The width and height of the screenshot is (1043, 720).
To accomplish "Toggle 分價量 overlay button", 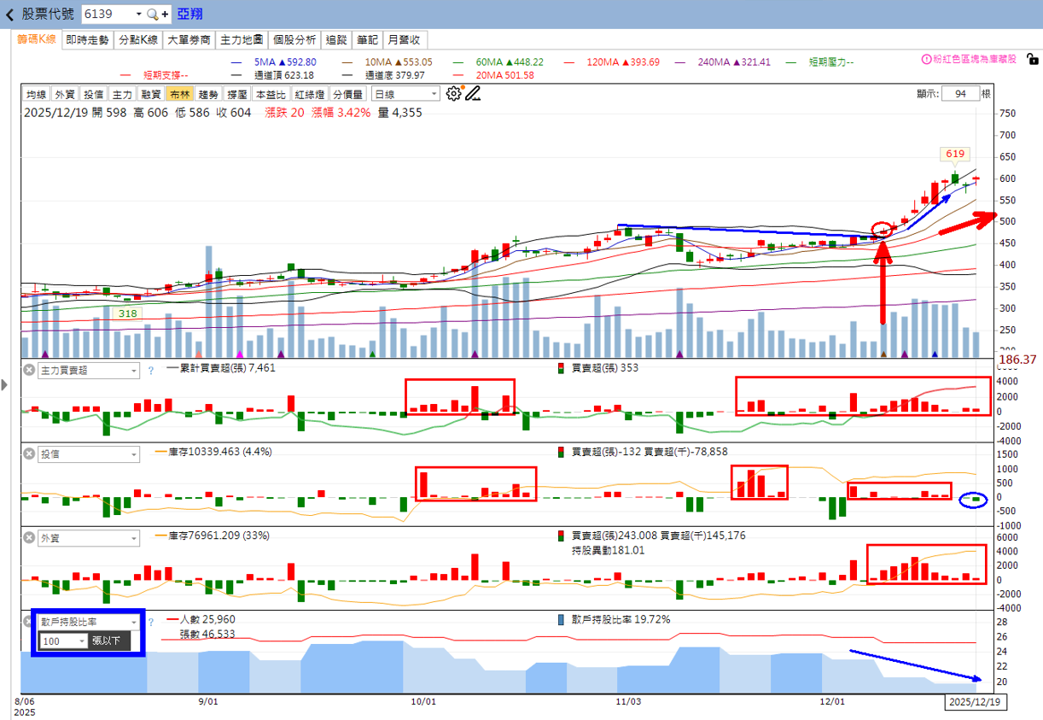I will 348,94.
